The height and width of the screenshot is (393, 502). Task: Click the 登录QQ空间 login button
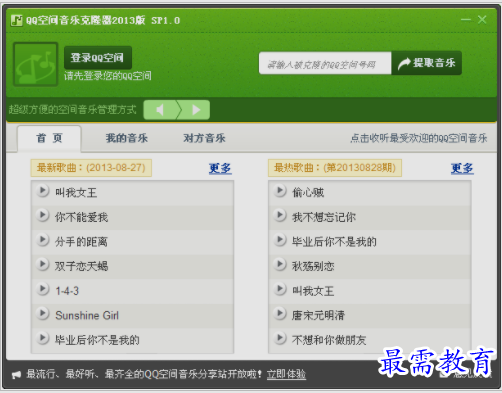(x=98, y=58)
